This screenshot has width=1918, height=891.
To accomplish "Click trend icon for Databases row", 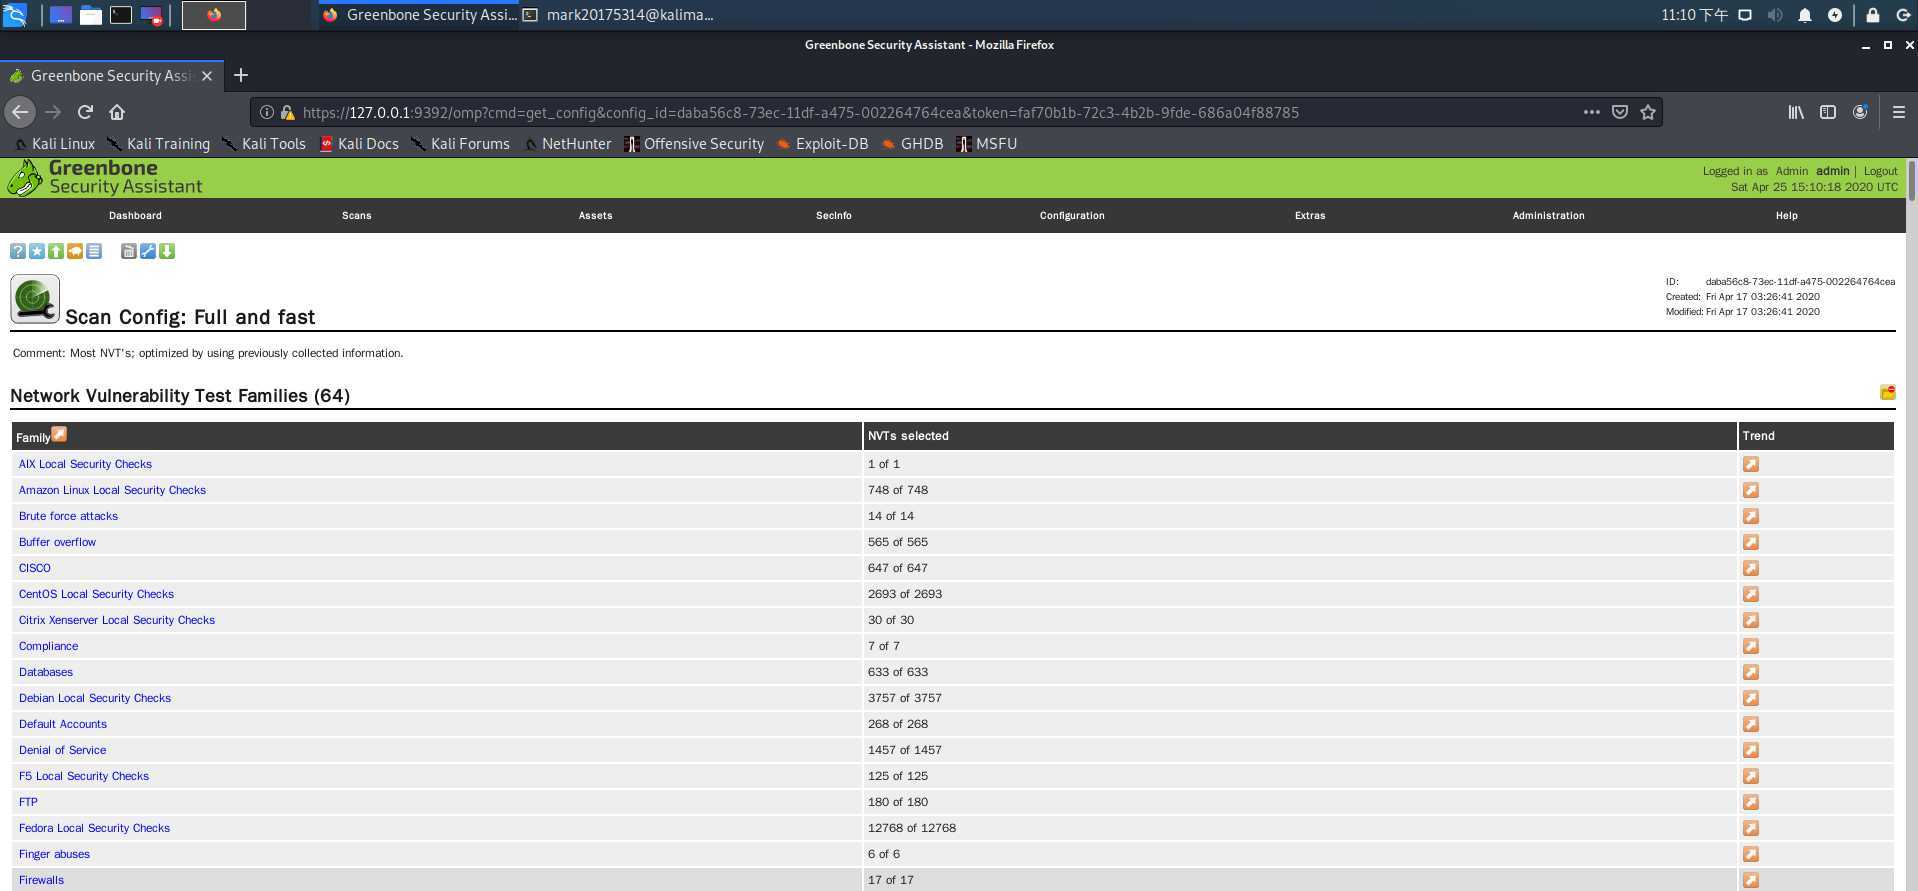I will point(1750,672).
